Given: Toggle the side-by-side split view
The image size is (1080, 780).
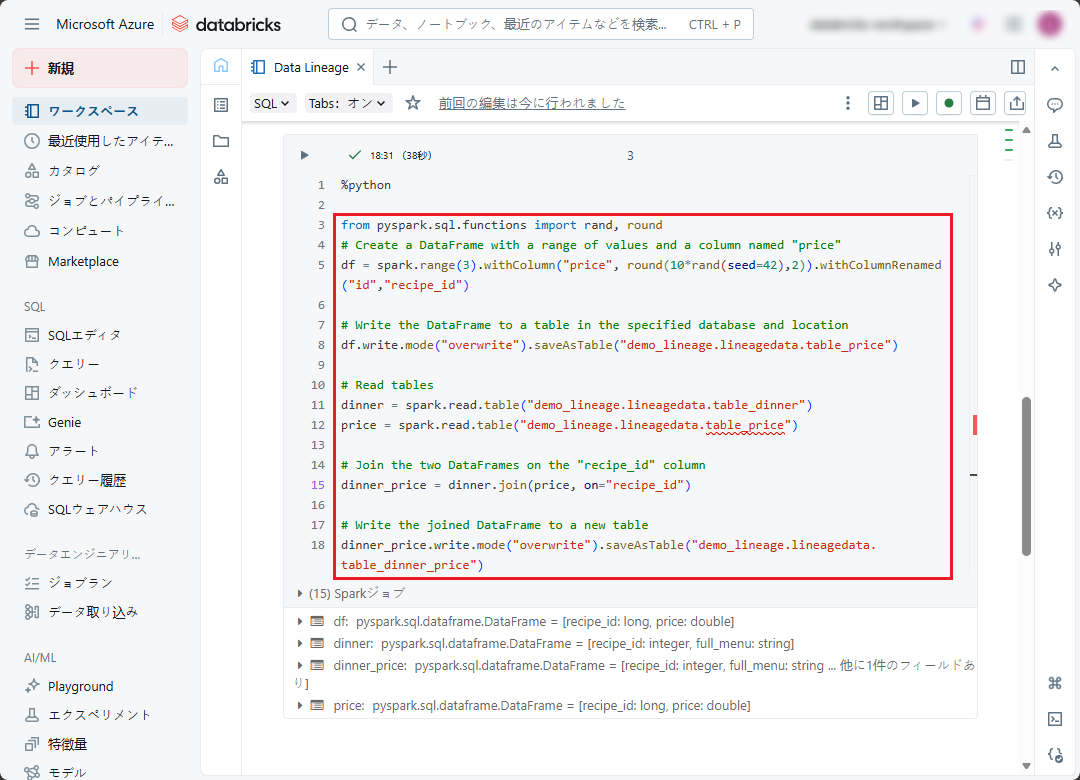Looking at the screenshot, I should click(1018, 67).
